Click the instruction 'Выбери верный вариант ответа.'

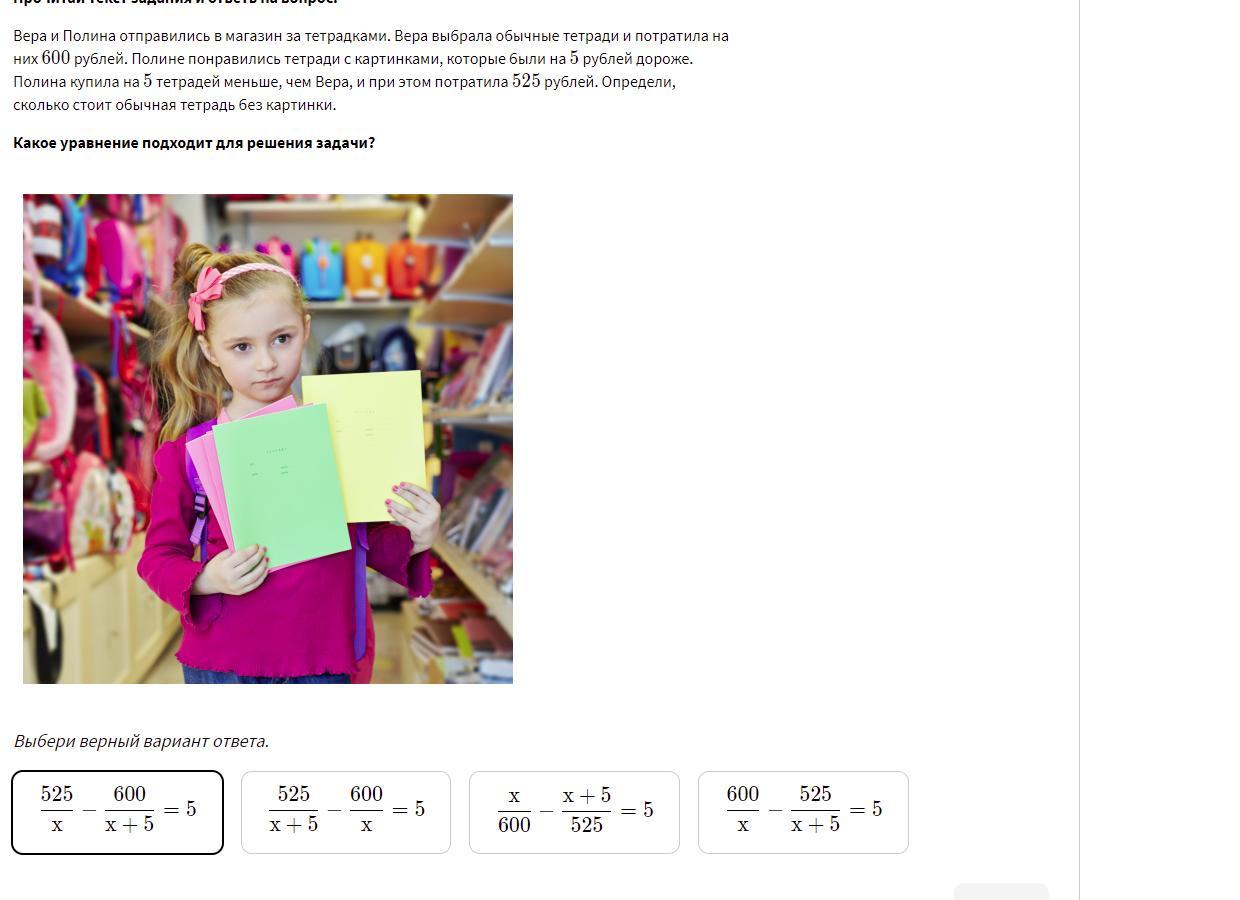coord(141,741)
